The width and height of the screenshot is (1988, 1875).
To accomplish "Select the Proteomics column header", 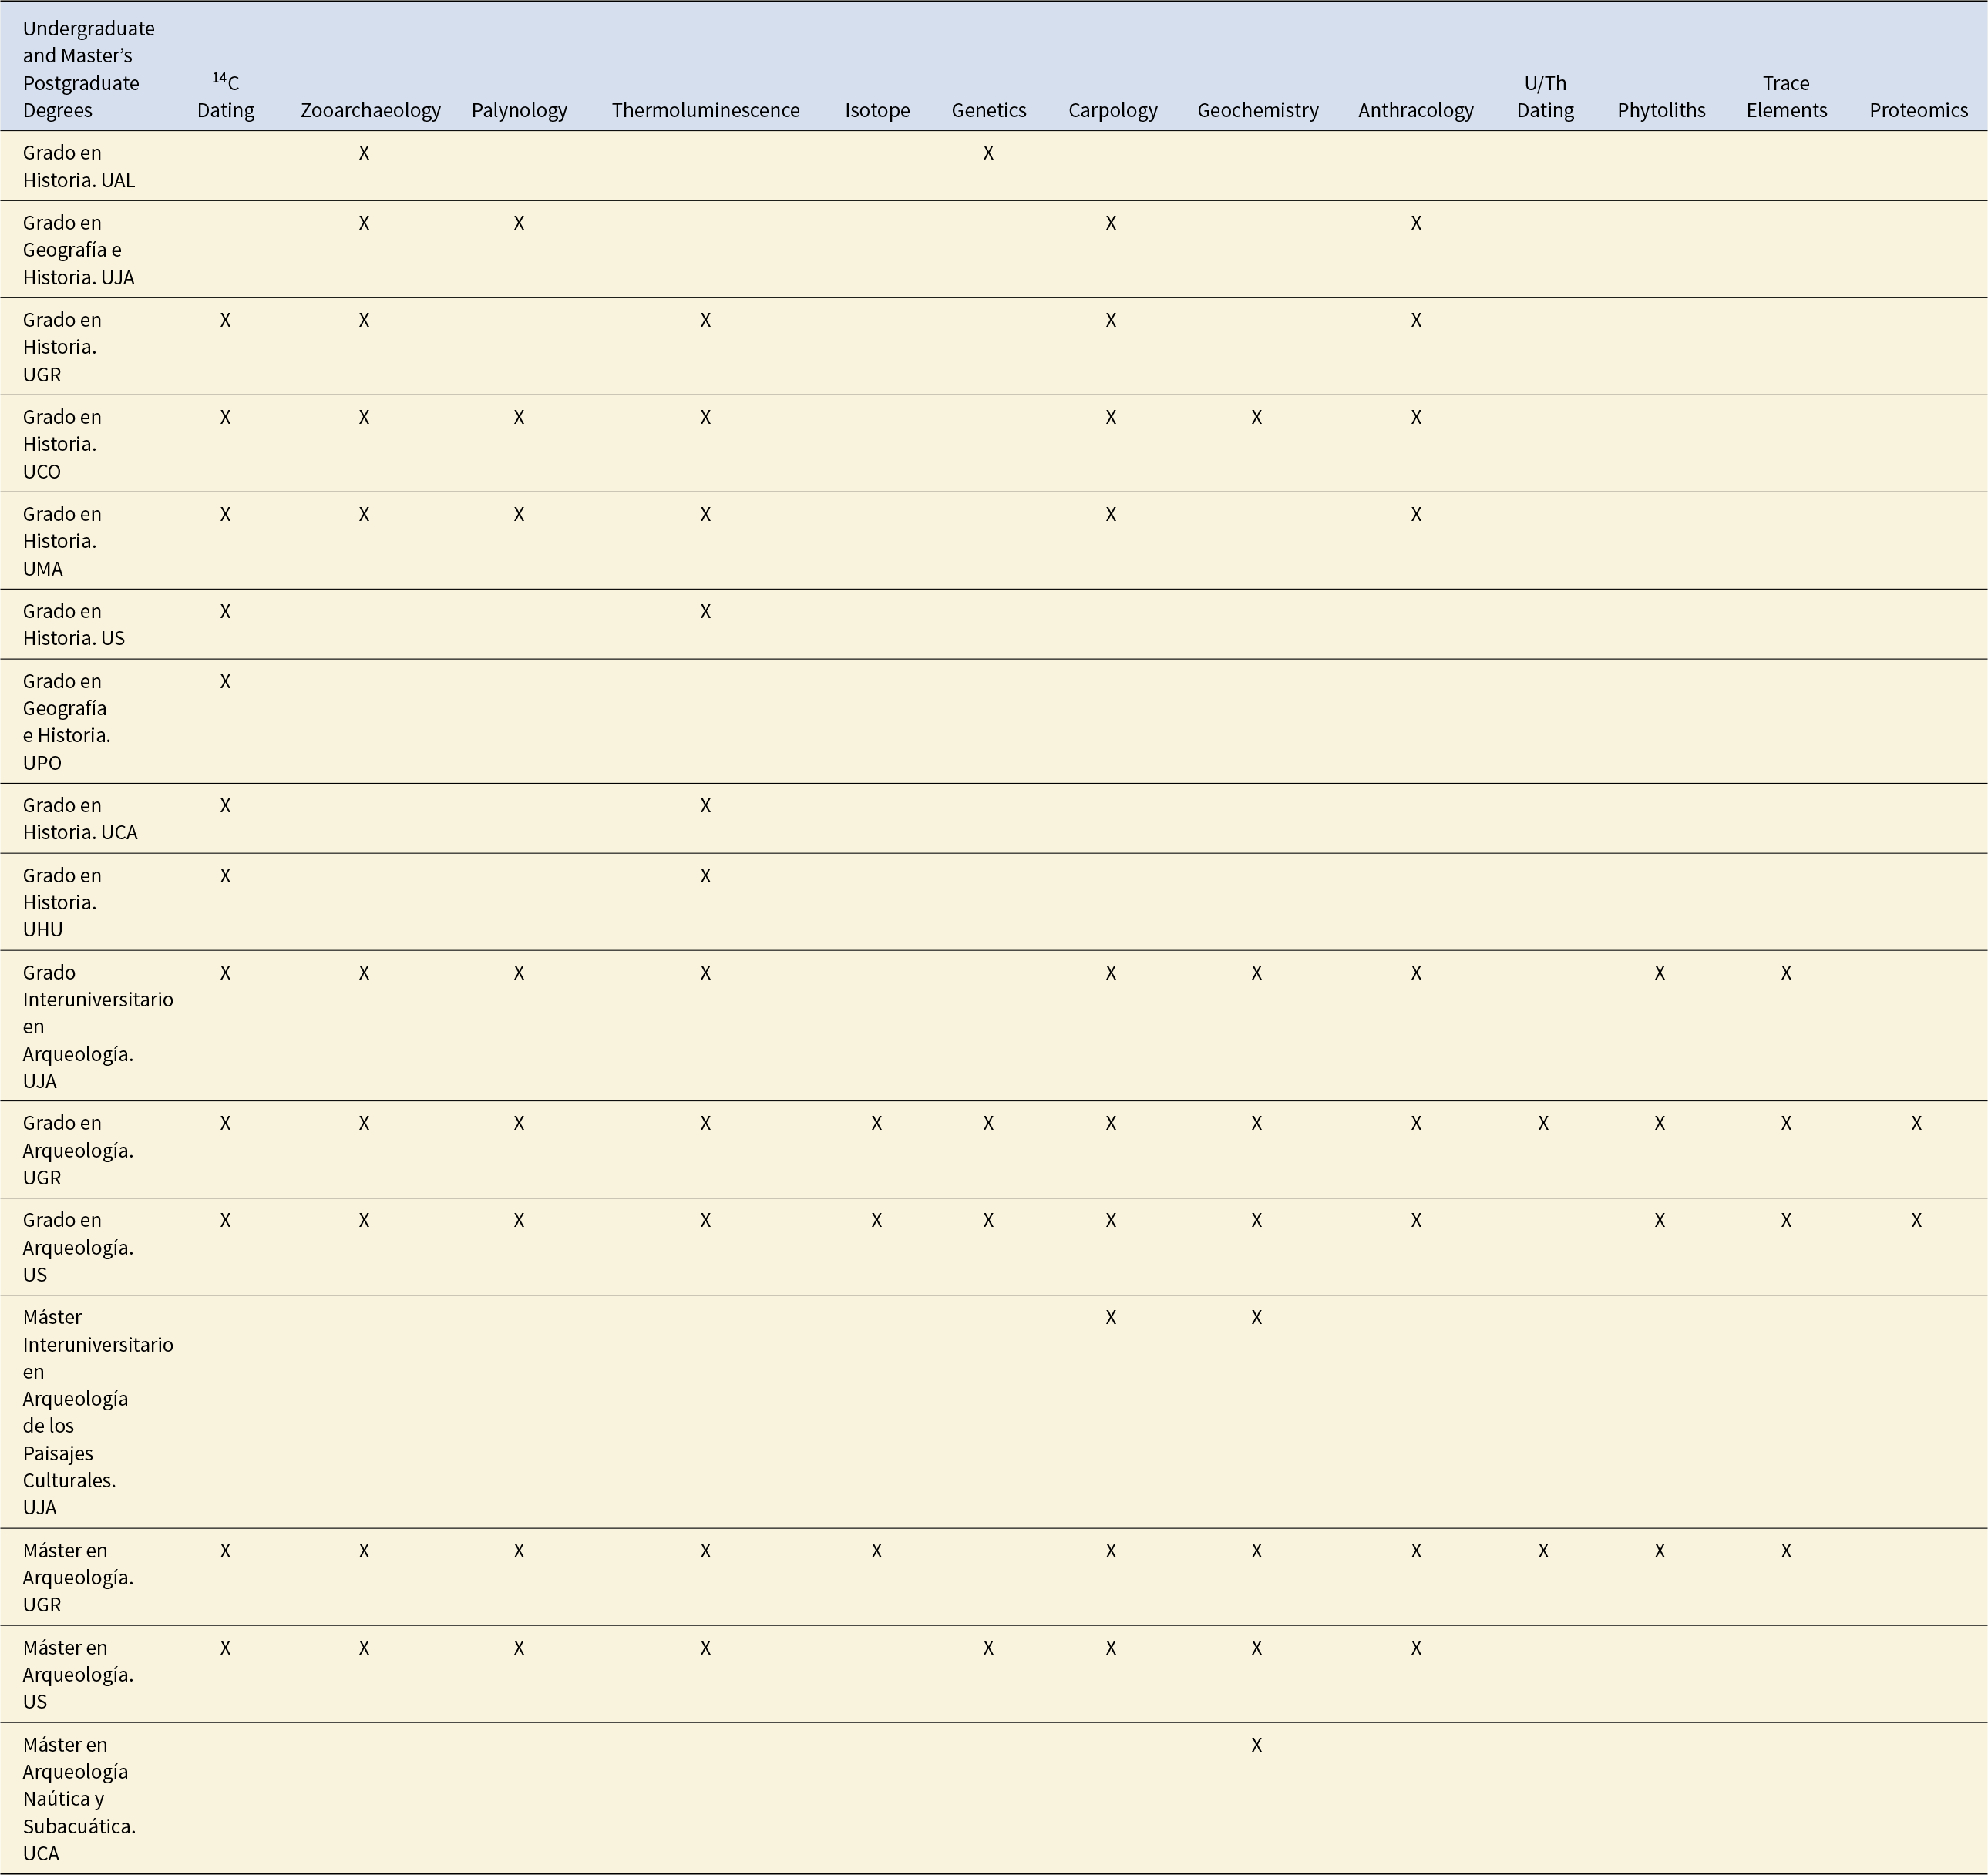I will (1918, 110).
